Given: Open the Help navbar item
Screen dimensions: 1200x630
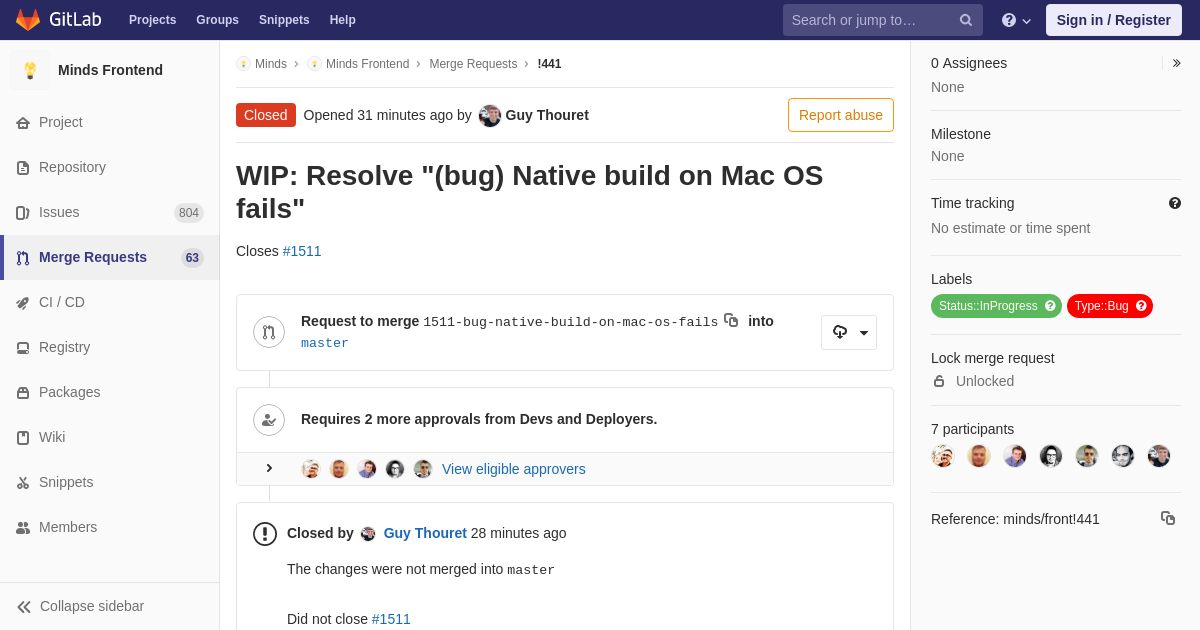Looking at the screenshot, I should (x=343, y=20).
